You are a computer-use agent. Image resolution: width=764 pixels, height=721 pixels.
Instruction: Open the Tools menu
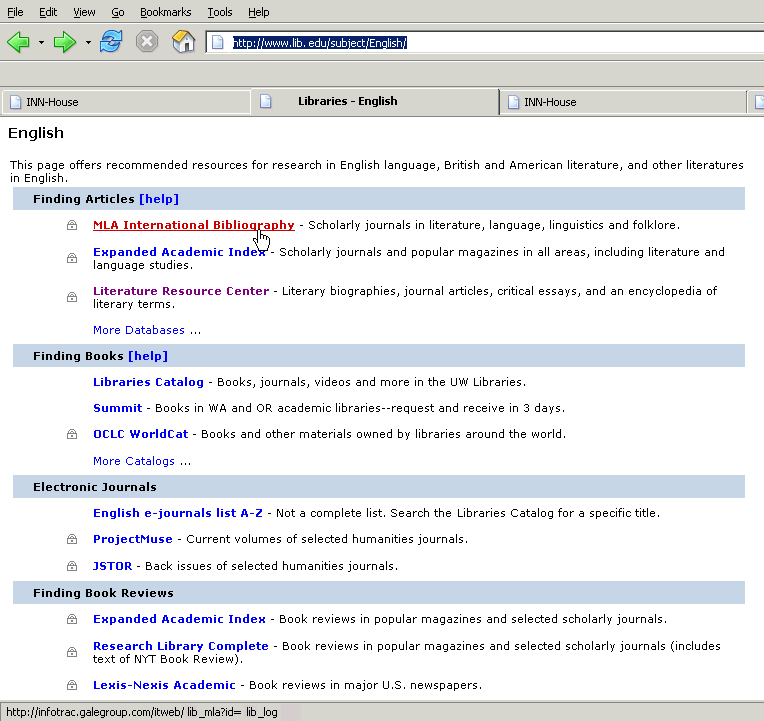coord(220,12)
